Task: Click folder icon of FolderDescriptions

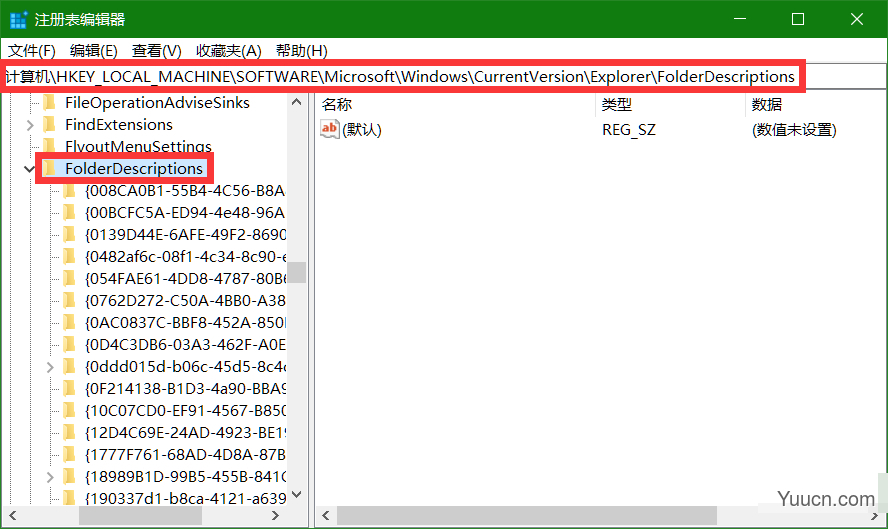Action: tap(49, 168)
